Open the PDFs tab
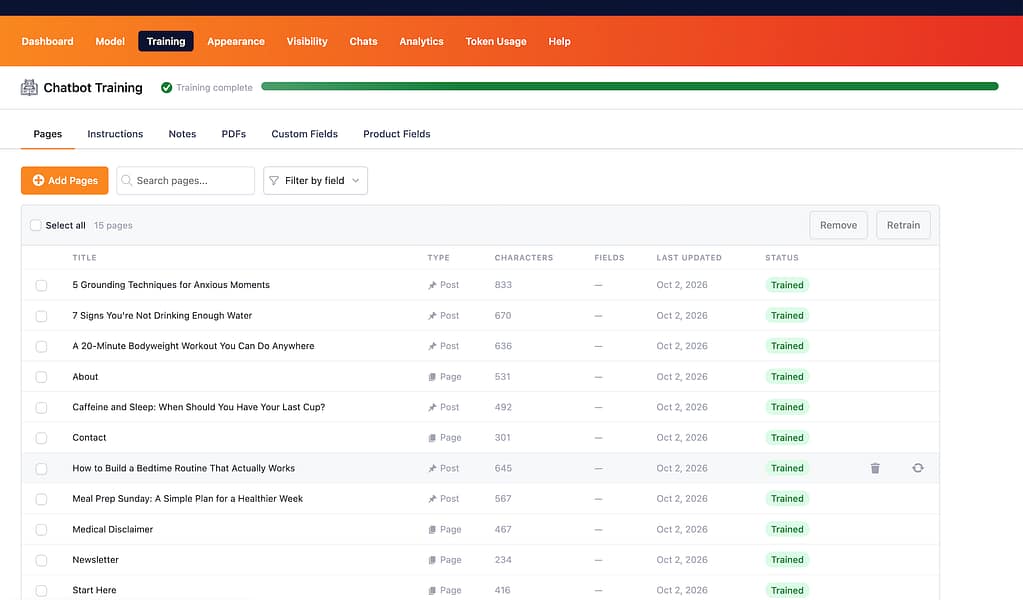This screenshot has height=600, width=1023. click(x=234, y=134)
